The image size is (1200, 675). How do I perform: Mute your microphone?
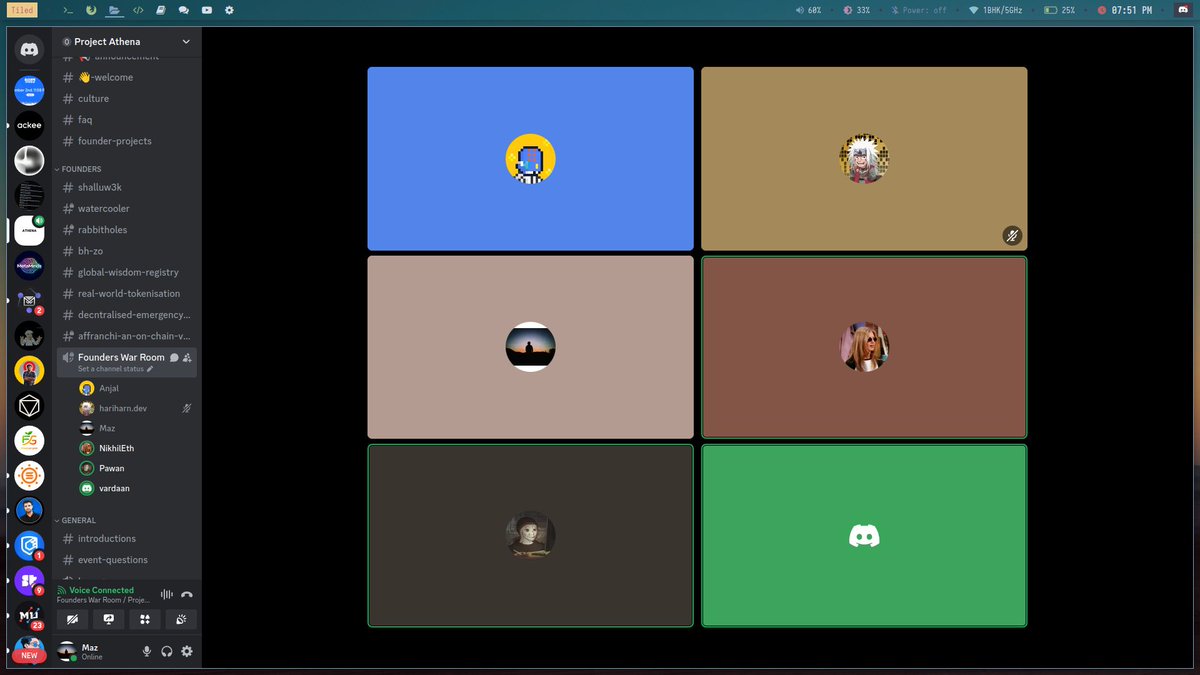click(x=147, y=651)
